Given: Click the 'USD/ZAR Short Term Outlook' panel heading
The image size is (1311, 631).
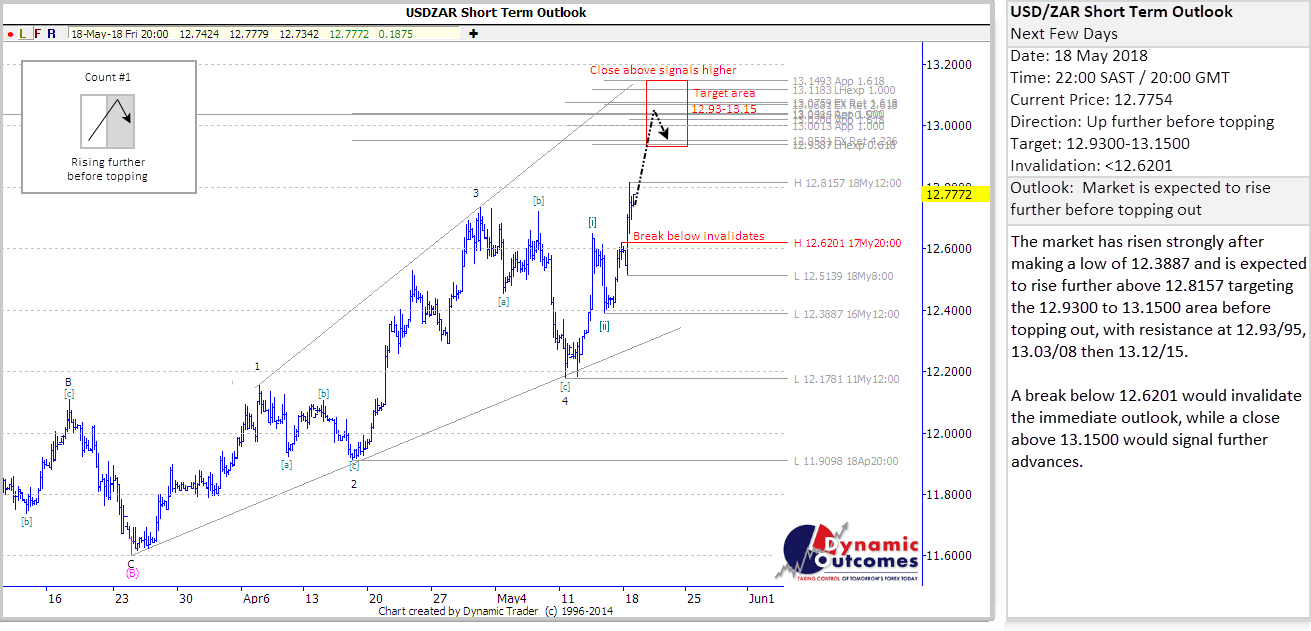Looking at the screenshot, I should coord(1122,12).
